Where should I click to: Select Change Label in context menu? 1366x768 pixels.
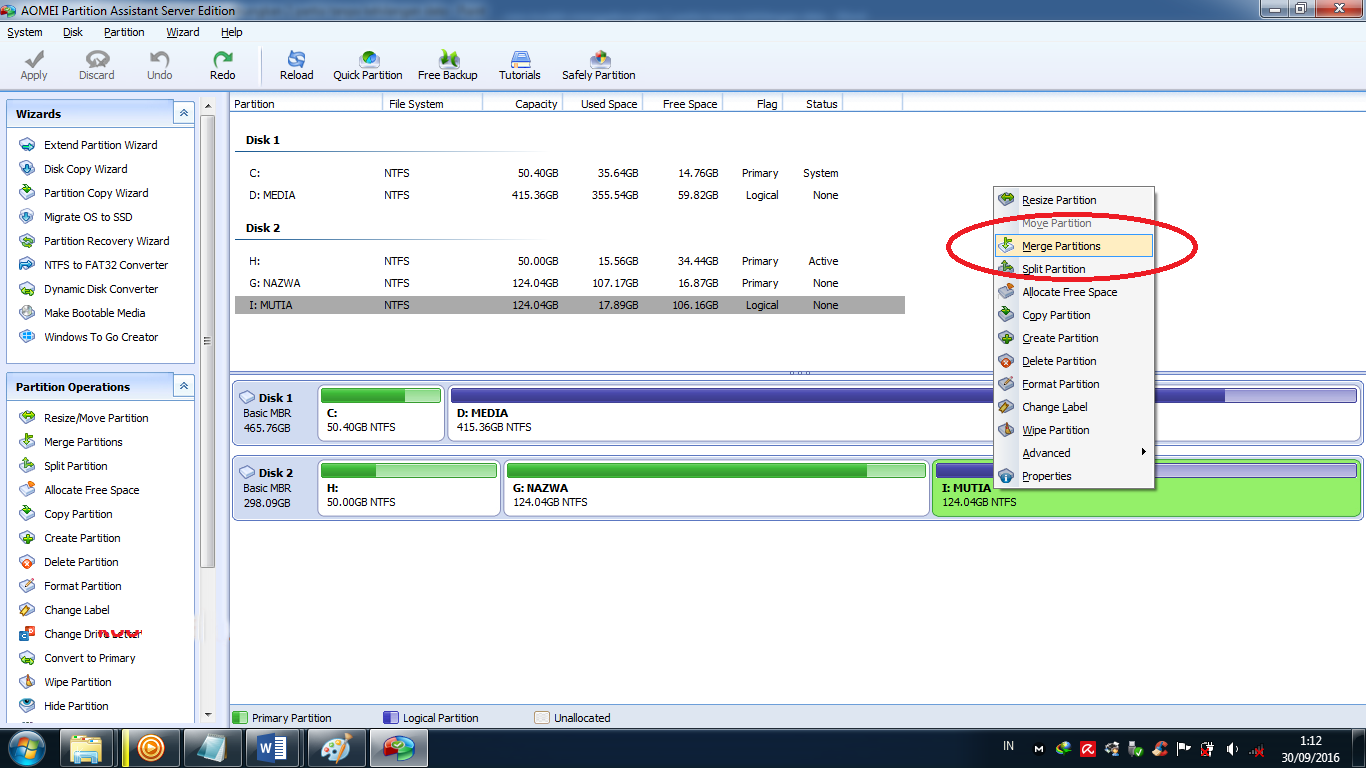1075,407
